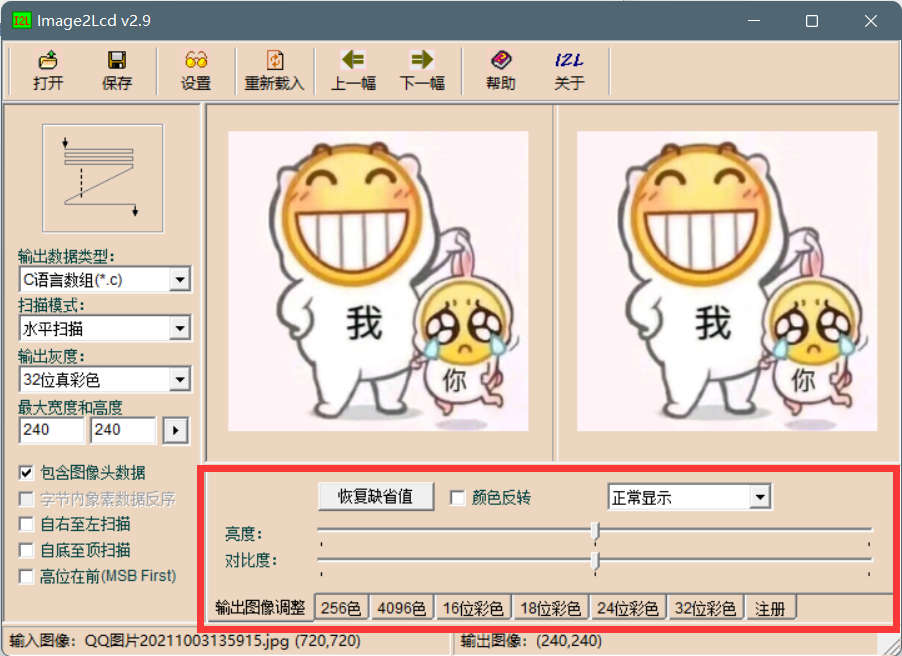Viewport: 902px width, 656px height.
Task: Save output via the 保存 icon
Action: click(117, 70)
